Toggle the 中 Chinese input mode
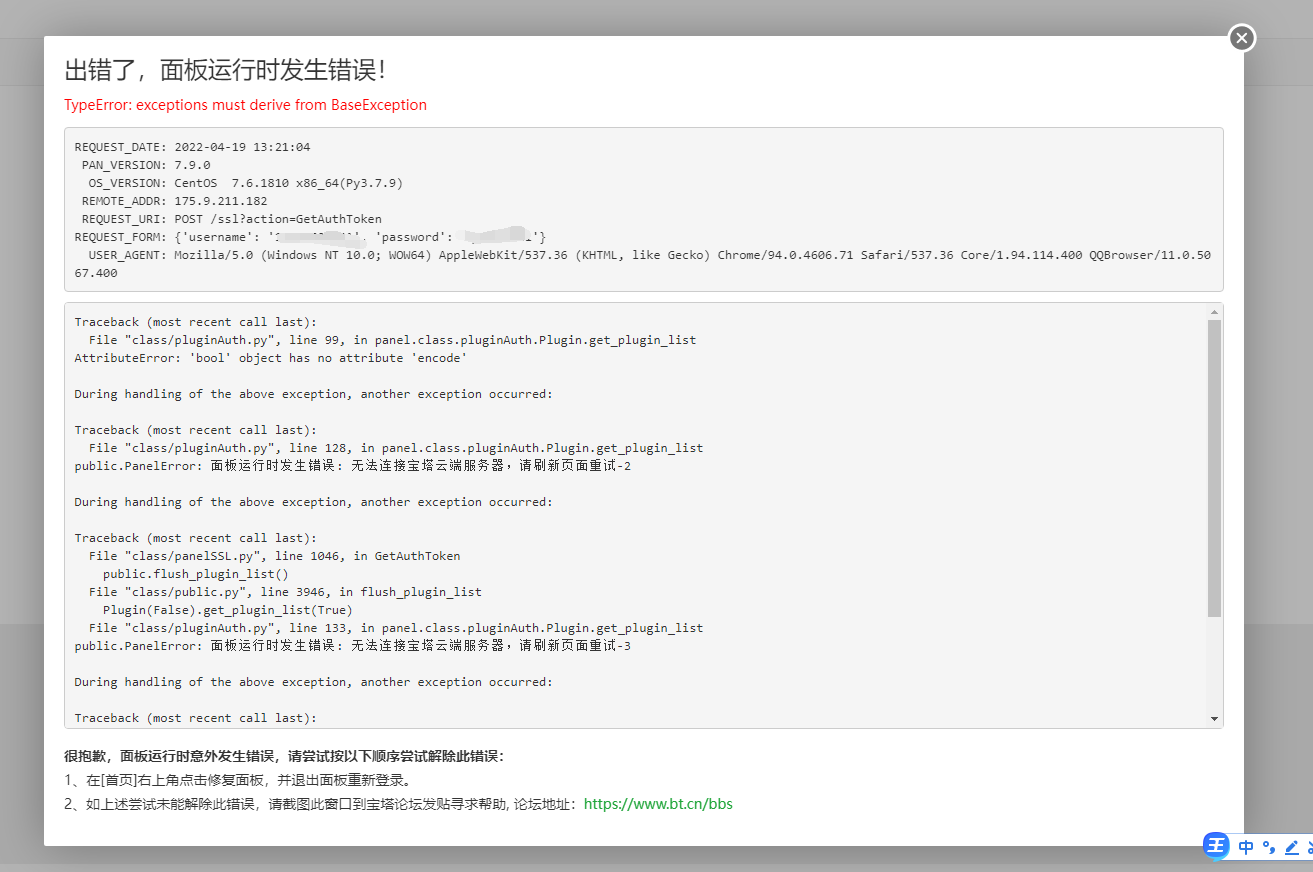 coord(1245,847)
